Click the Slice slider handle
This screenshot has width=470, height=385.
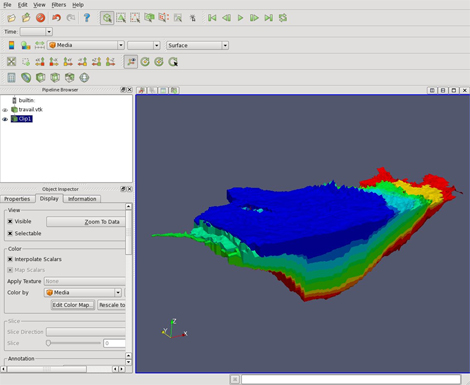click(x=48, y=343)
